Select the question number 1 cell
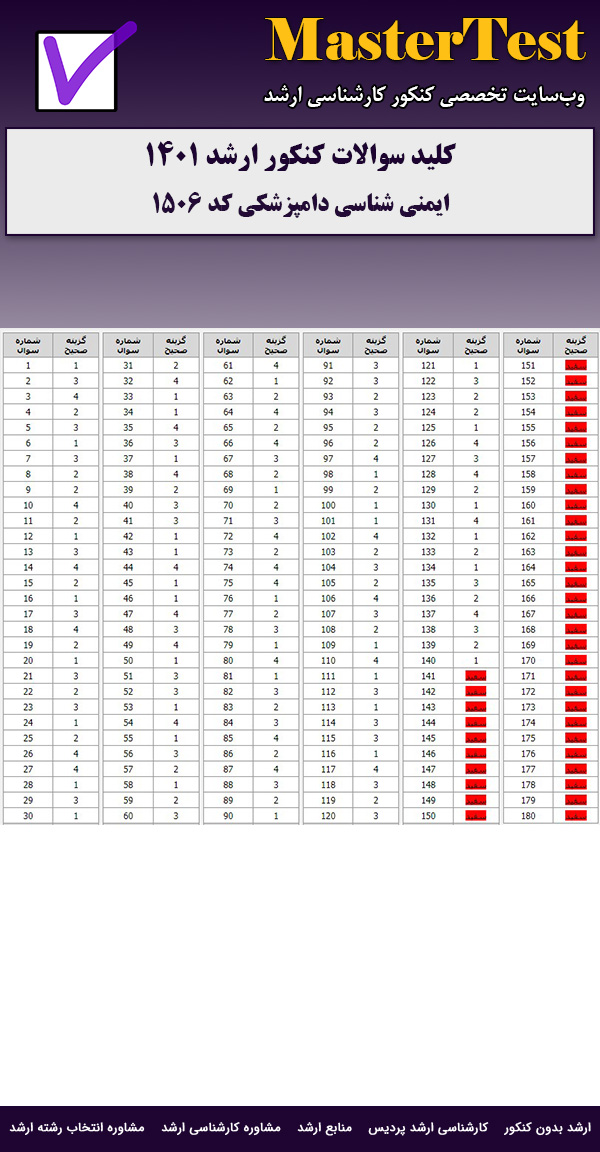The width and height of the screenshot is (600, 1152). (x=28, y=366)
